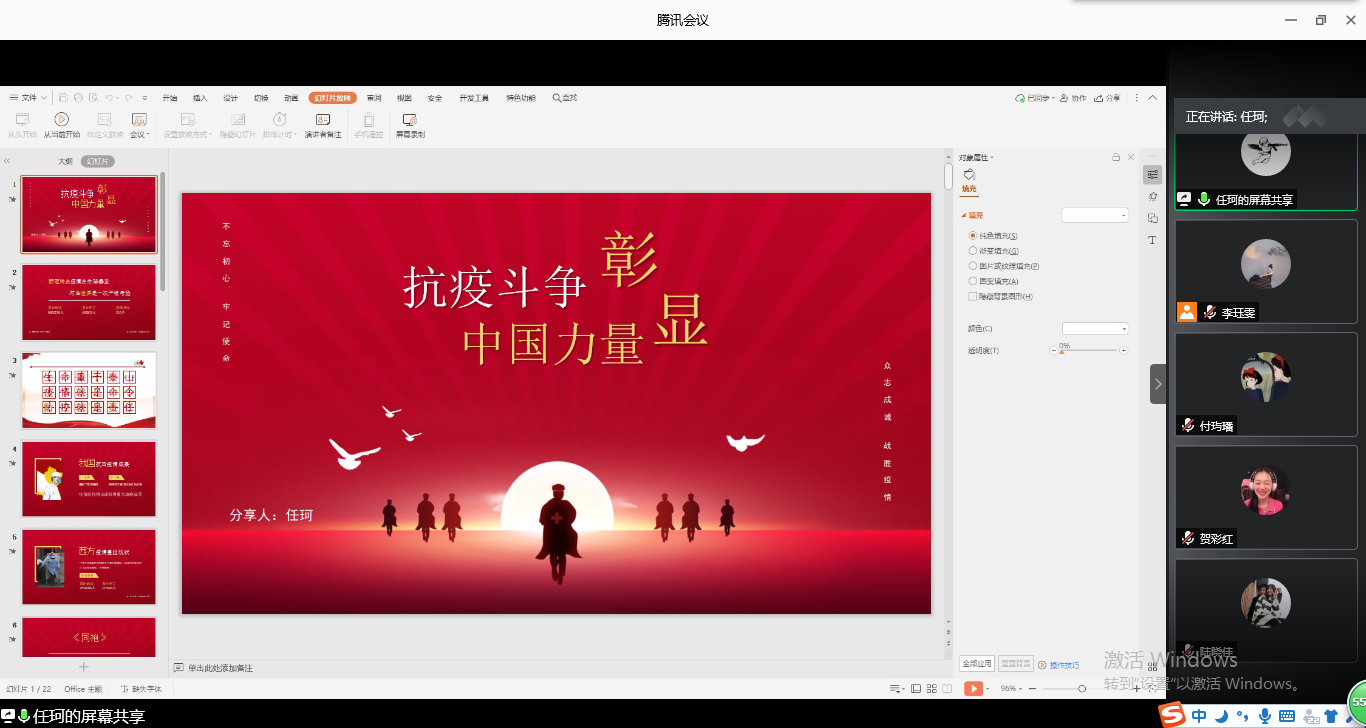The width and height of the screenshot is (1366, 728).
Task: Check the 隐藏背景图形 checkbox
Action: (x=973, y=297)
